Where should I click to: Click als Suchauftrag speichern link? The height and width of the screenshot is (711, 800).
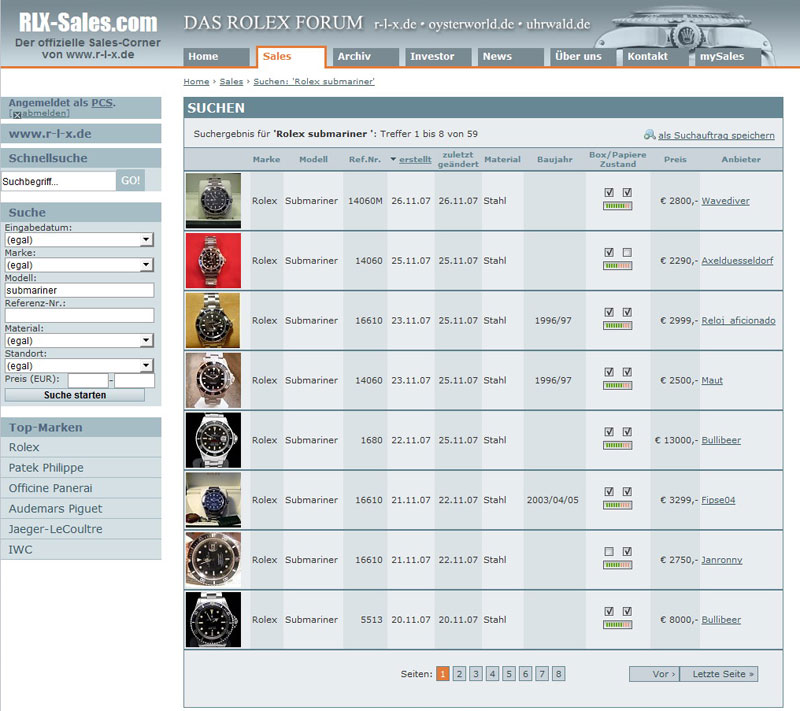(716, 135)
